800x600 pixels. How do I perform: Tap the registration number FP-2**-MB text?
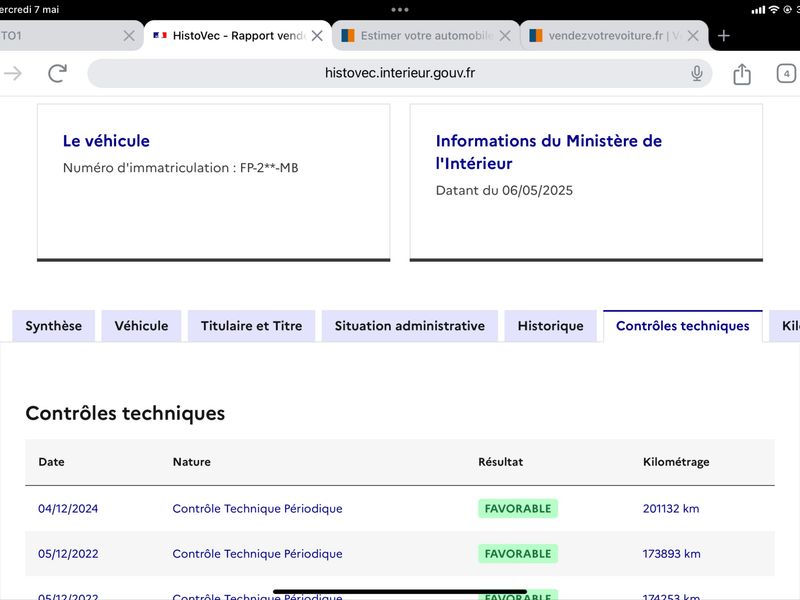(x=269, y=168)
